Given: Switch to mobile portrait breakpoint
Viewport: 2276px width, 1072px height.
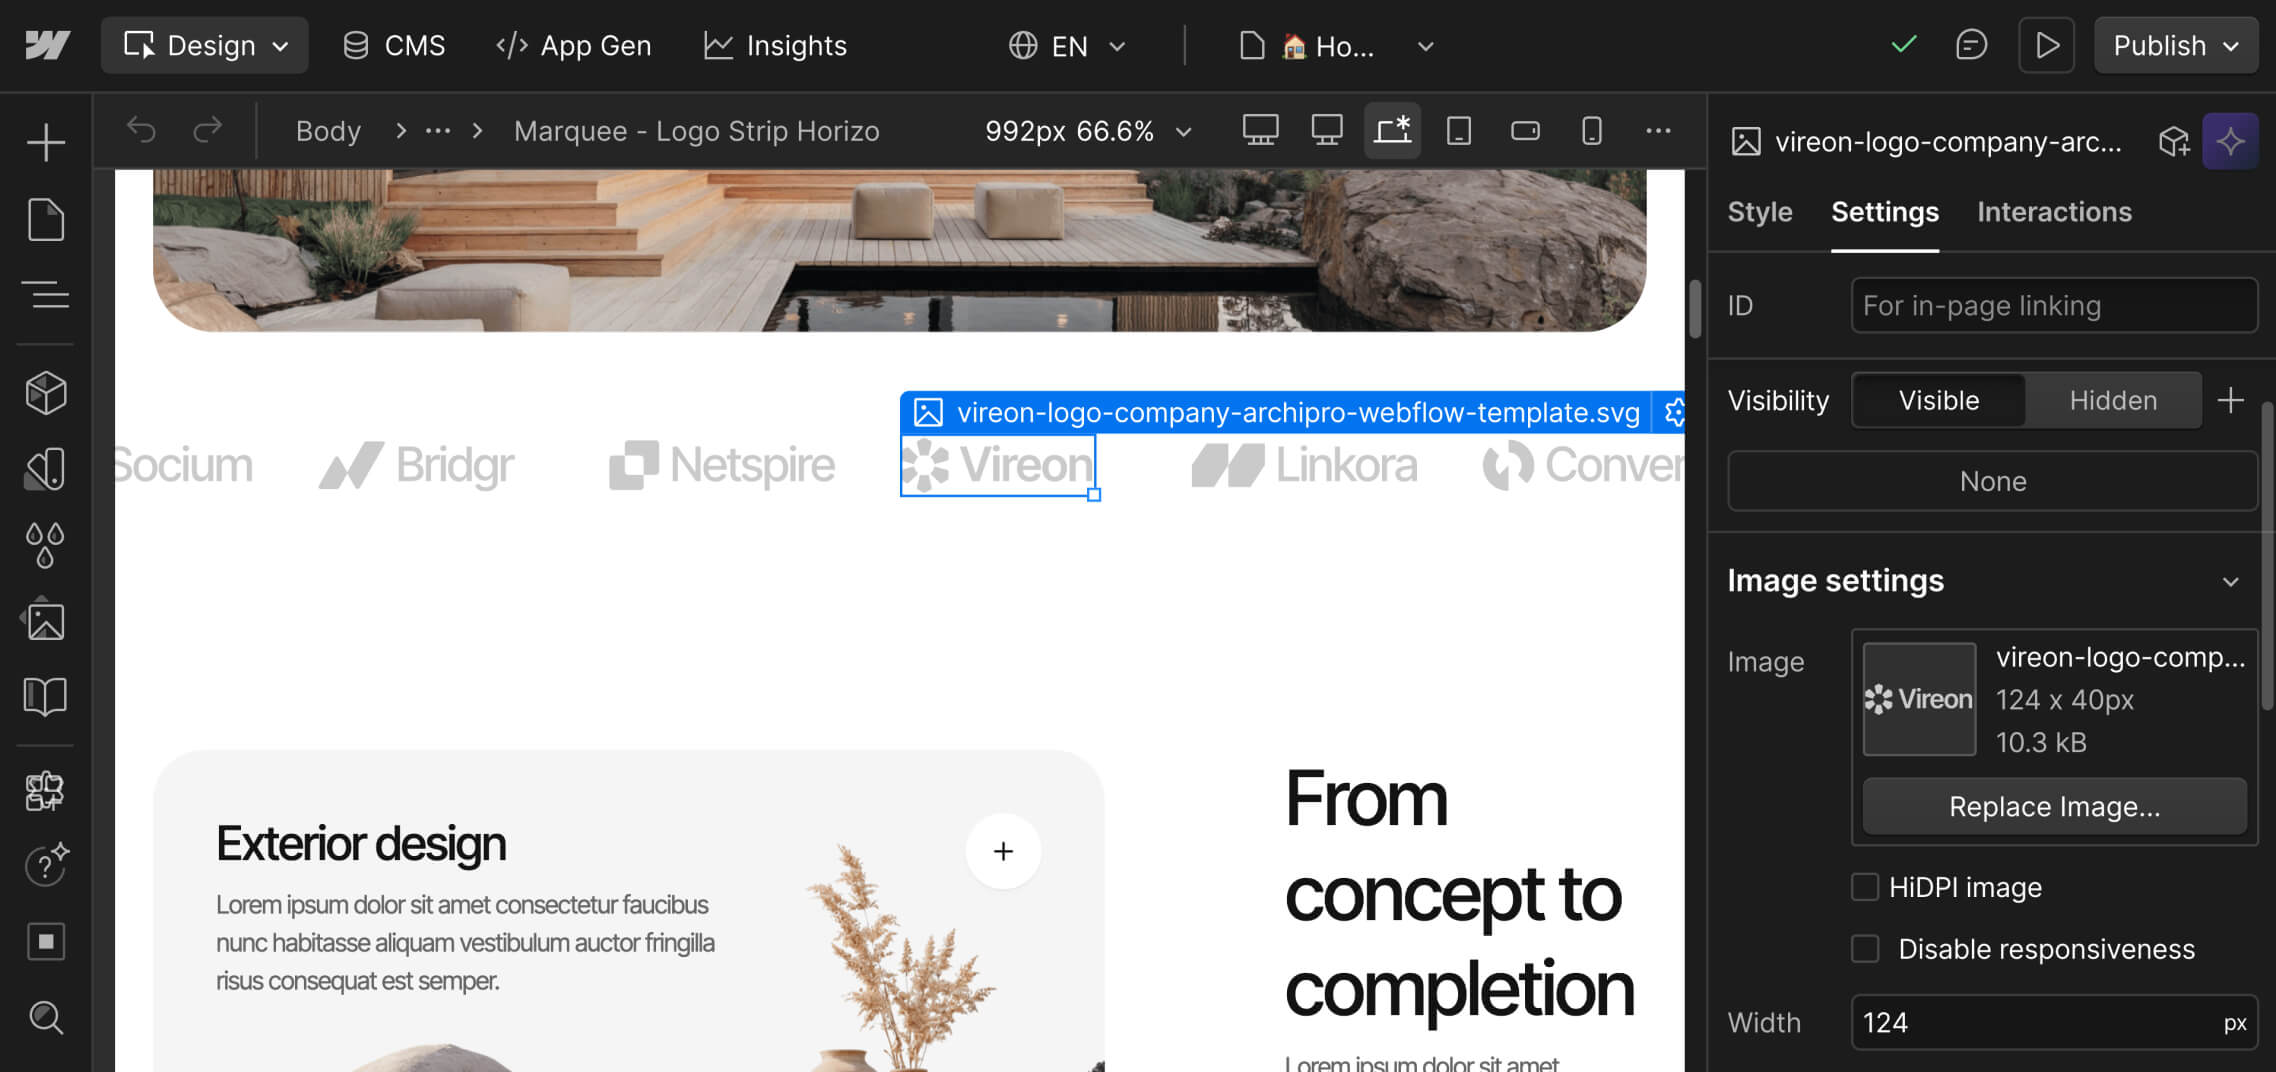Looking at the screenshot, I should pyautogui.click(x=1592, y=130).
